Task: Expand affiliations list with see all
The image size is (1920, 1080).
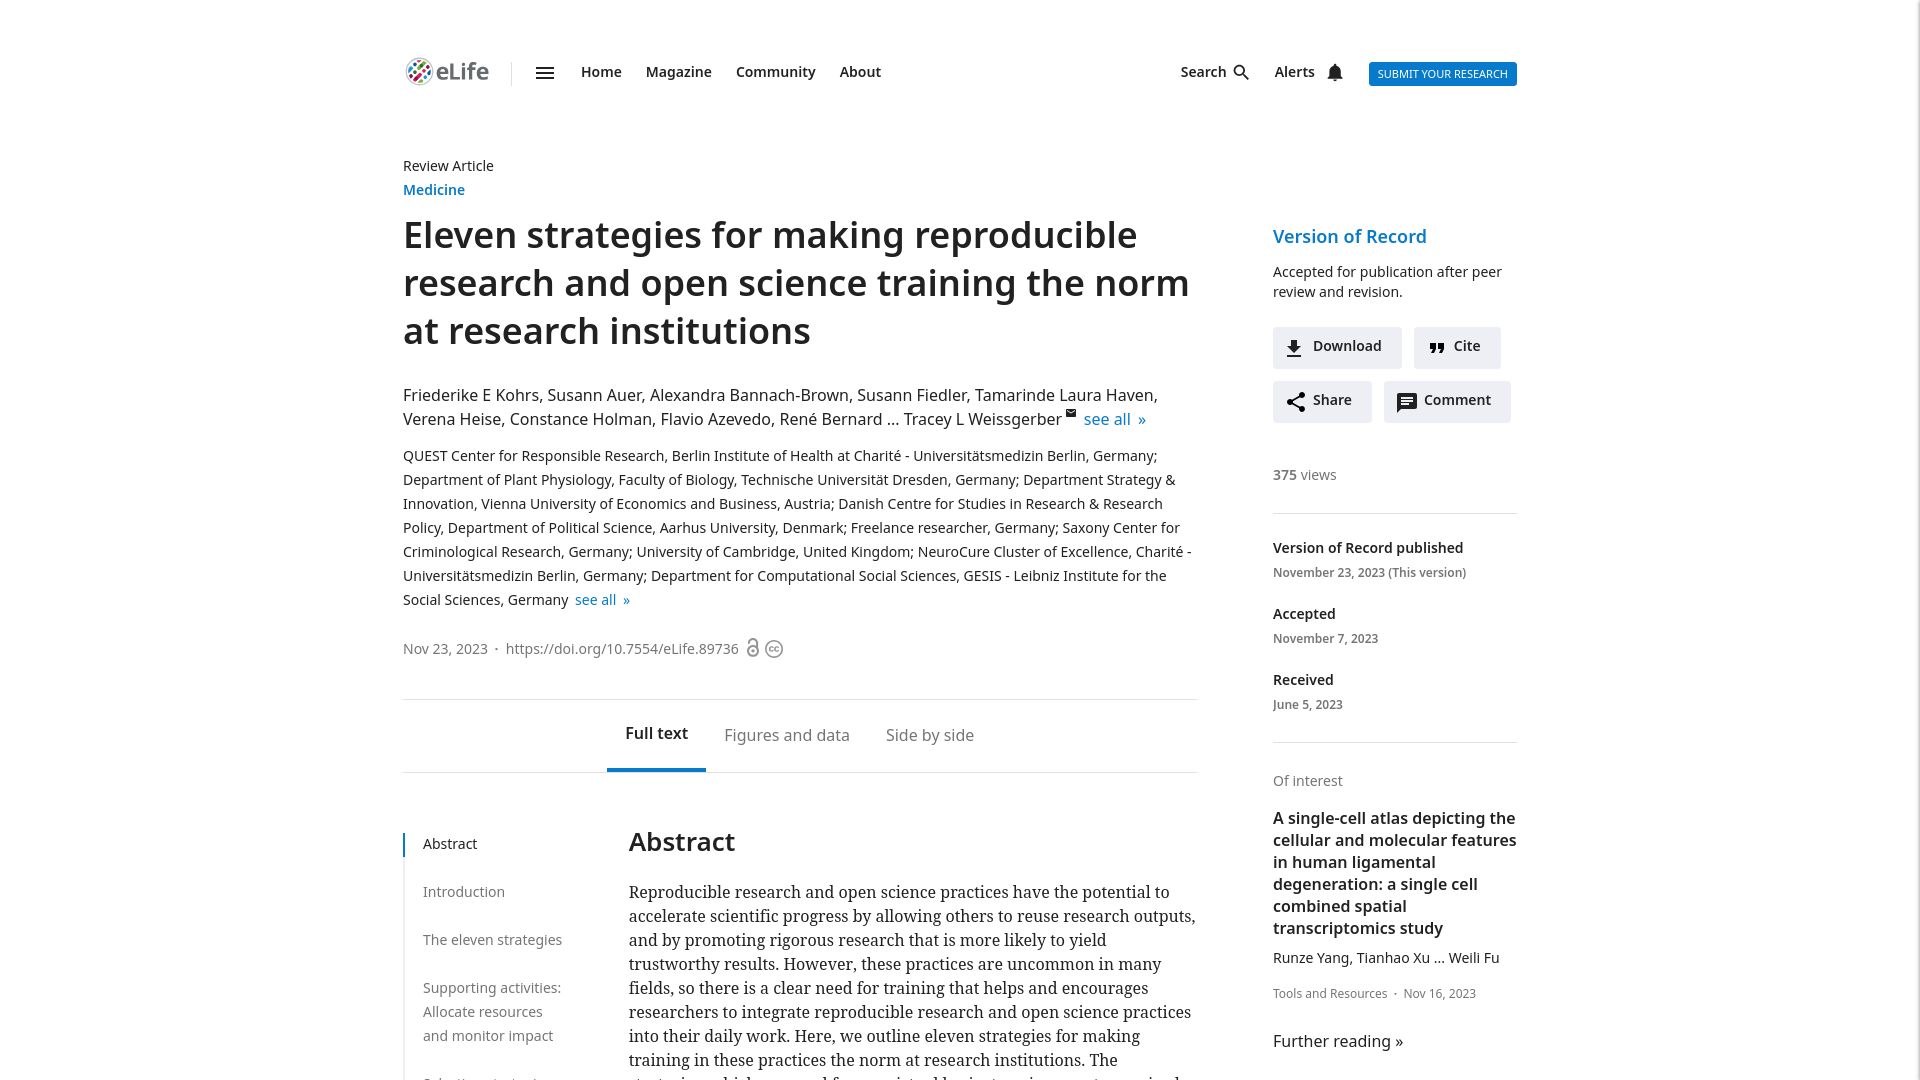Action: coord(602,600)
